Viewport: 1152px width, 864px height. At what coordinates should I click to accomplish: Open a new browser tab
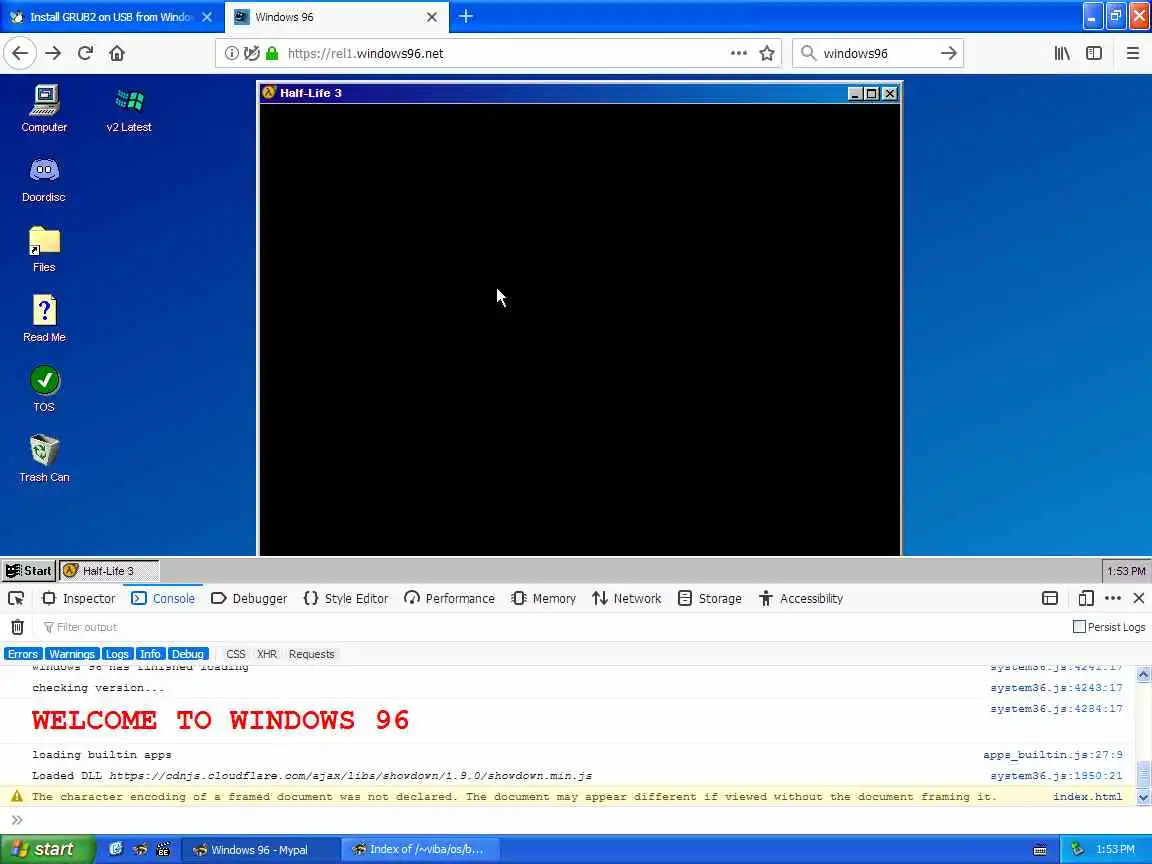tap(466, 16)
